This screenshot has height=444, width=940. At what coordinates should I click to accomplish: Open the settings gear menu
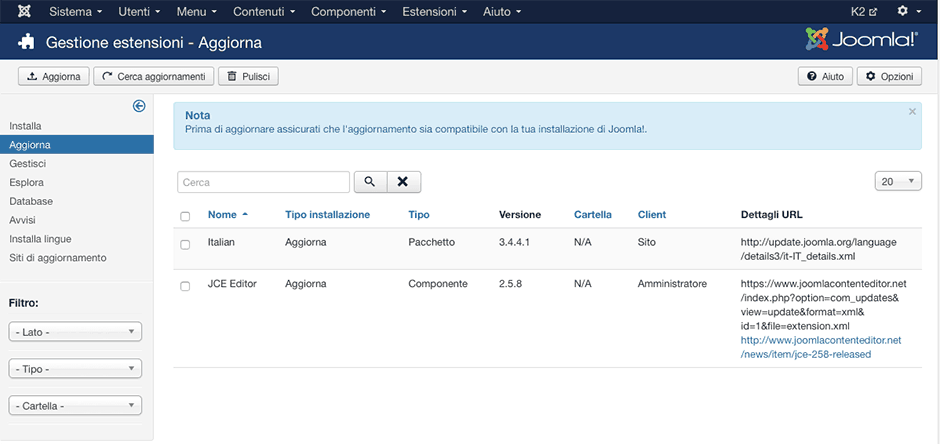(x=908, y=12)
